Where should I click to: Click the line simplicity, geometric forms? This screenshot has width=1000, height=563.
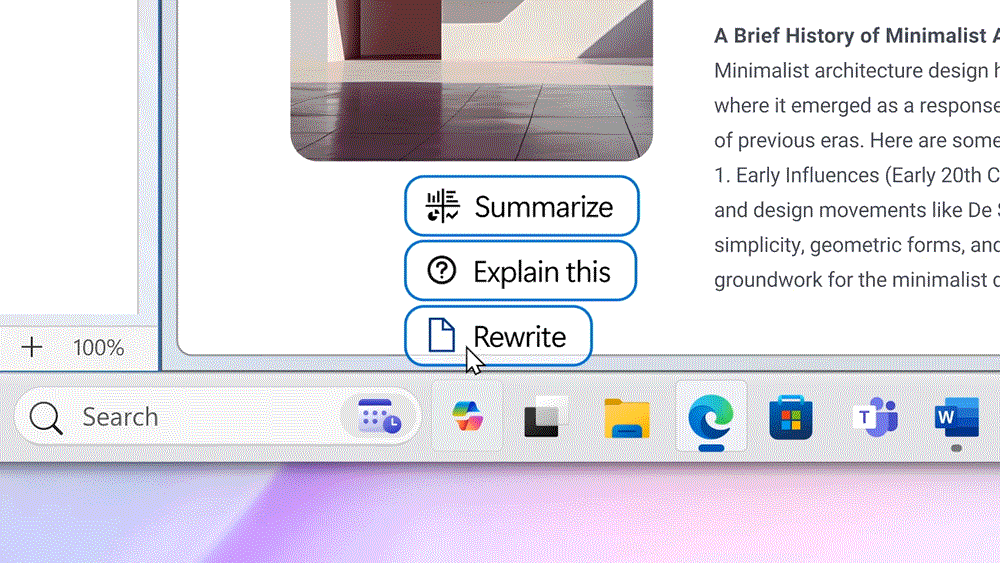(x=857, y=245)
